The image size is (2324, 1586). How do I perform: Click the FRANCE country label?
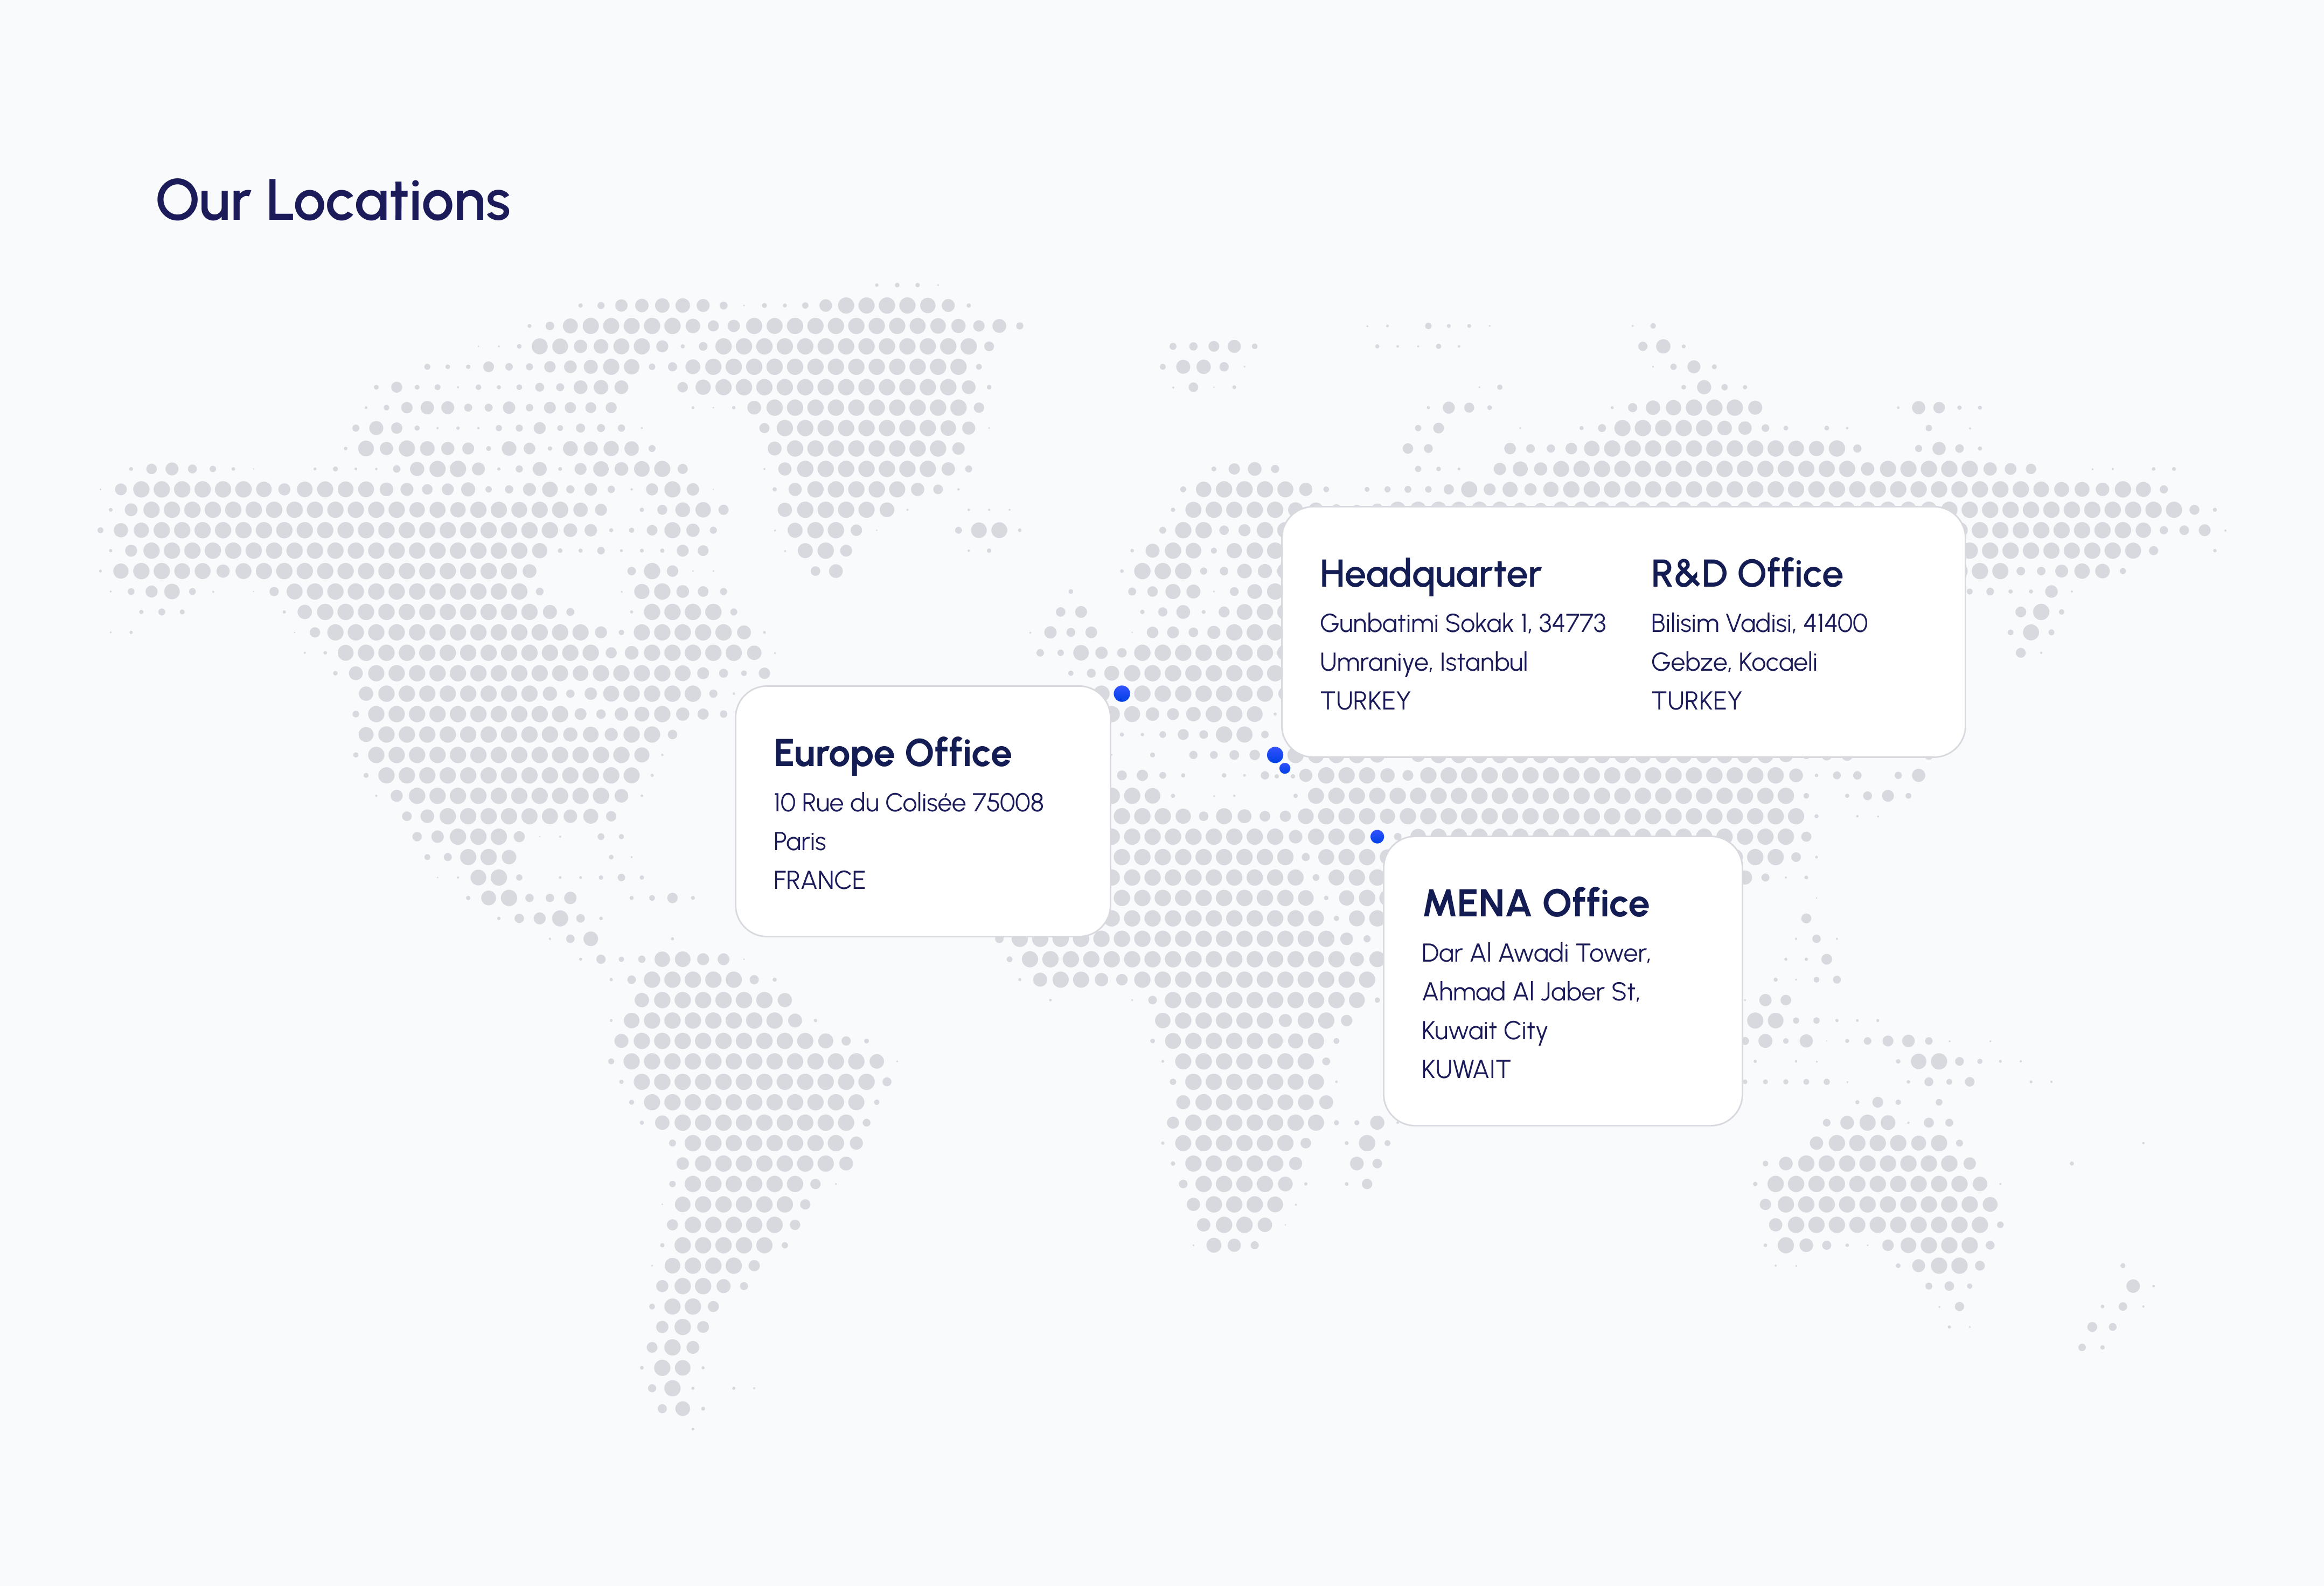tap(819, 880)
